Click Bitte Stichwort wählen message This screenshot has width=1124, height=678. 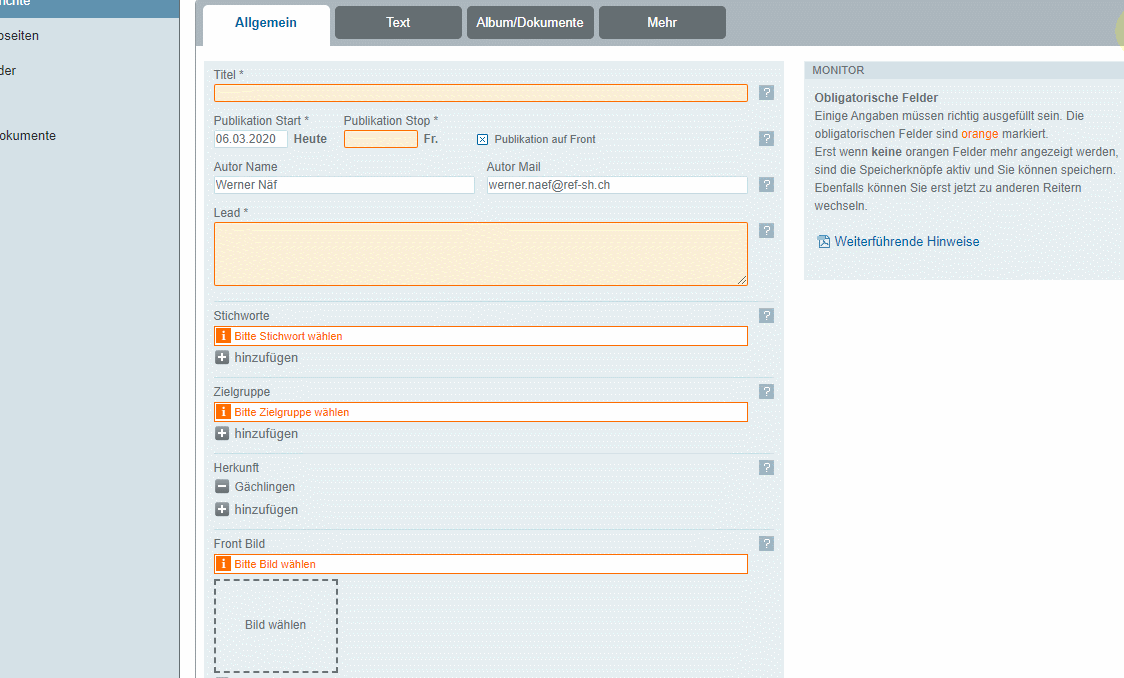(288, 336)
